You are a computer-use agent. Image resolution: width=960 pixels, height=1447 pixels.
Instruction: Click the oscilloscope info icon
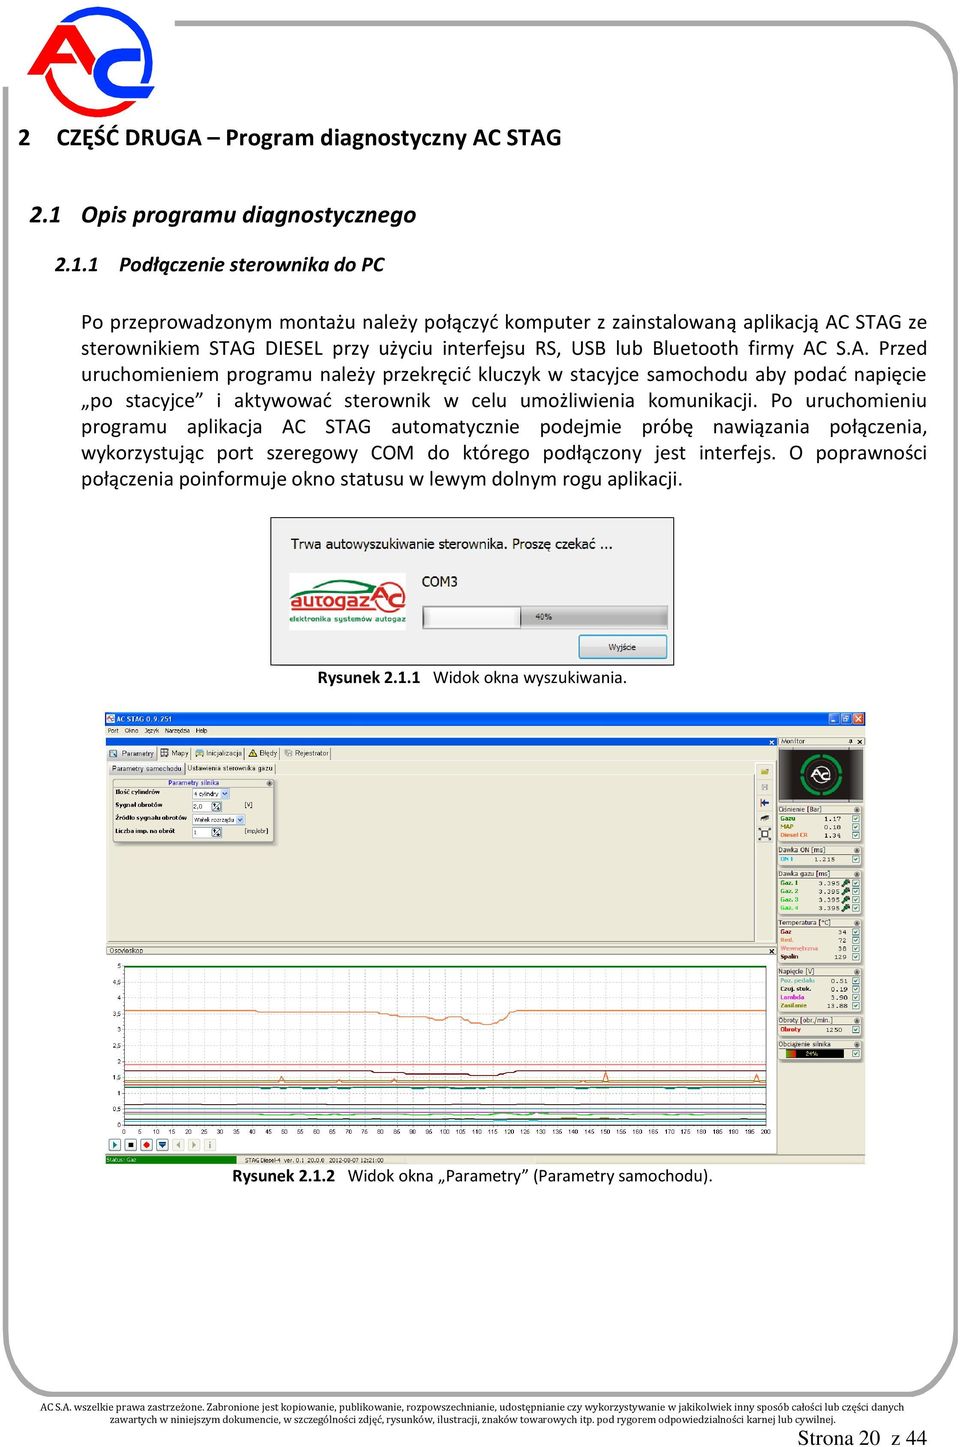coord(210,1145)
